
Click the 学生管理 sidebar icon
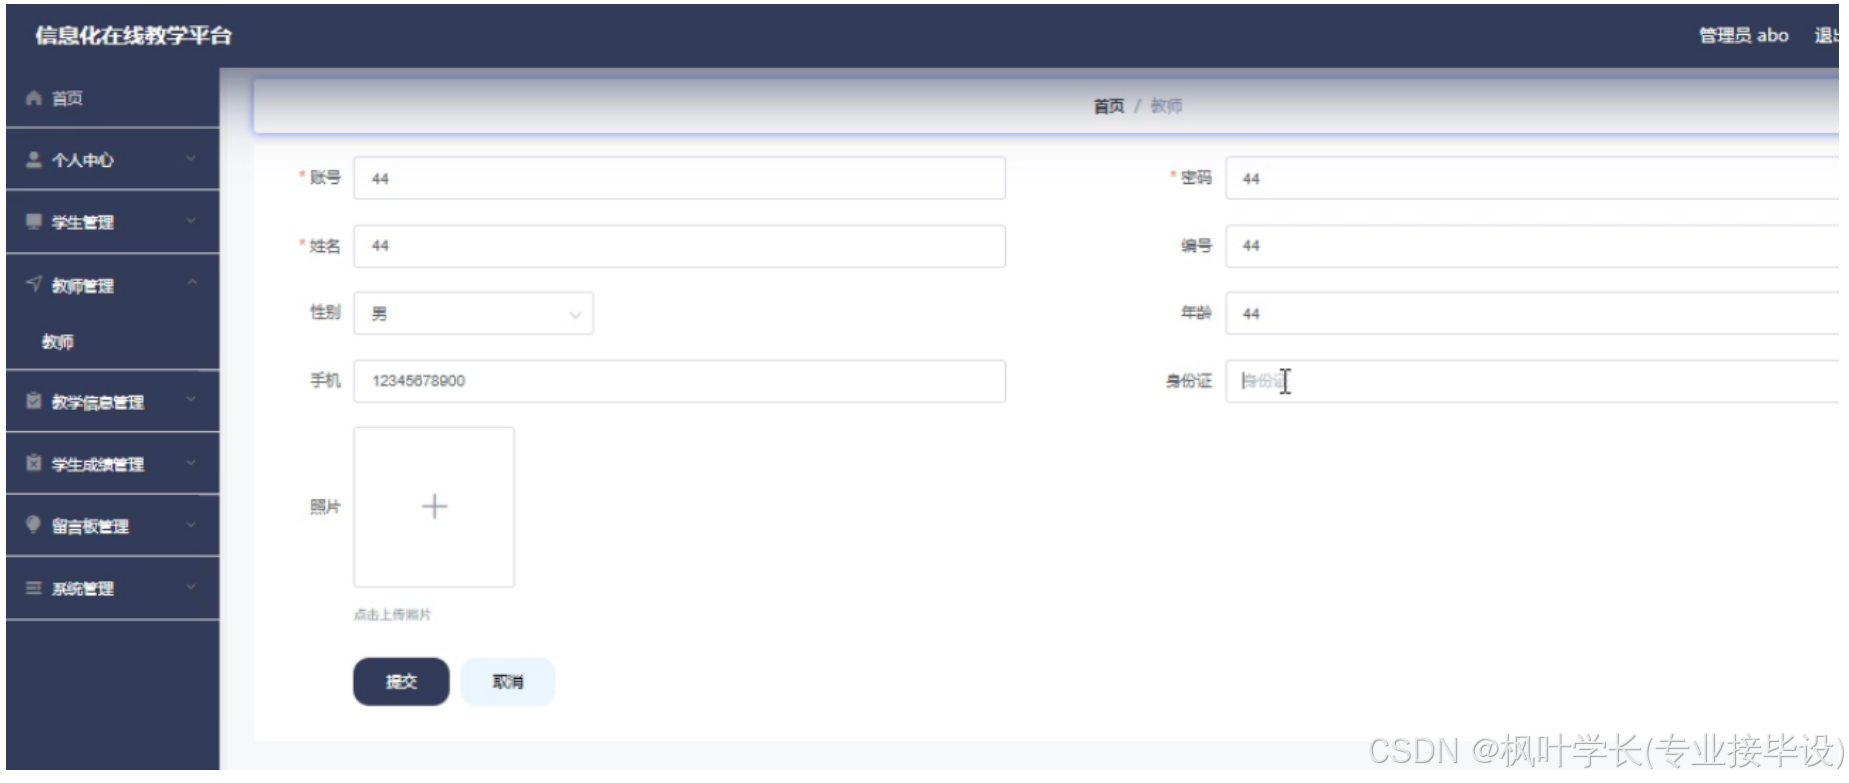pos(34,222)
